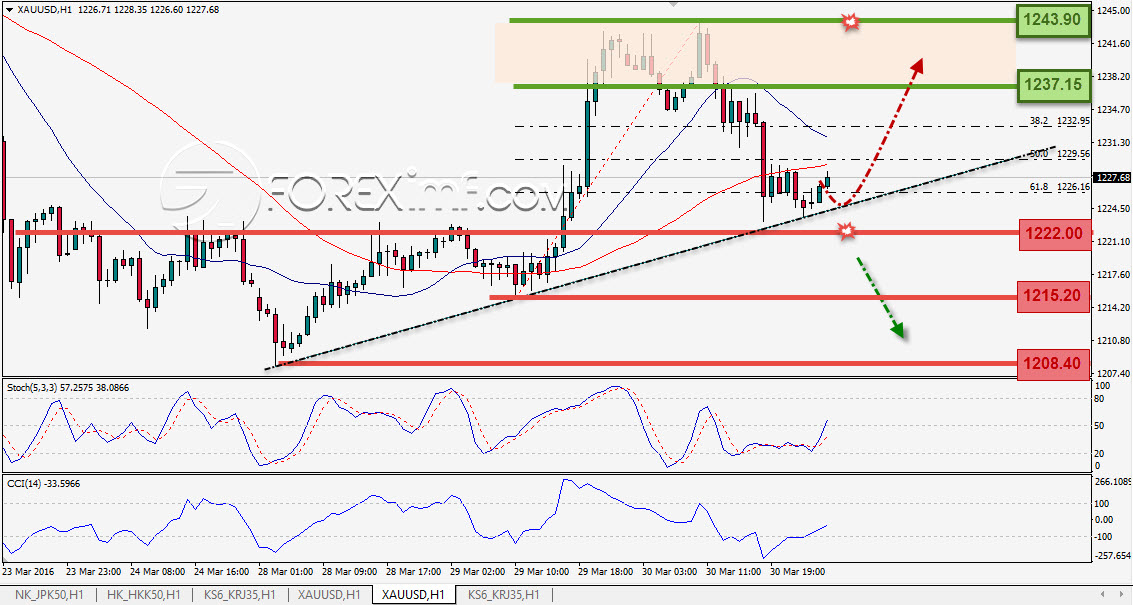Click the red 1208.40 support label

coord(1052,364)
